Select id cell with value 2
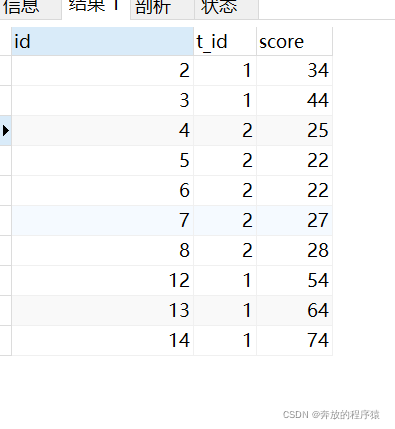This screenshot has height=429, width=395. pos(102,71)
